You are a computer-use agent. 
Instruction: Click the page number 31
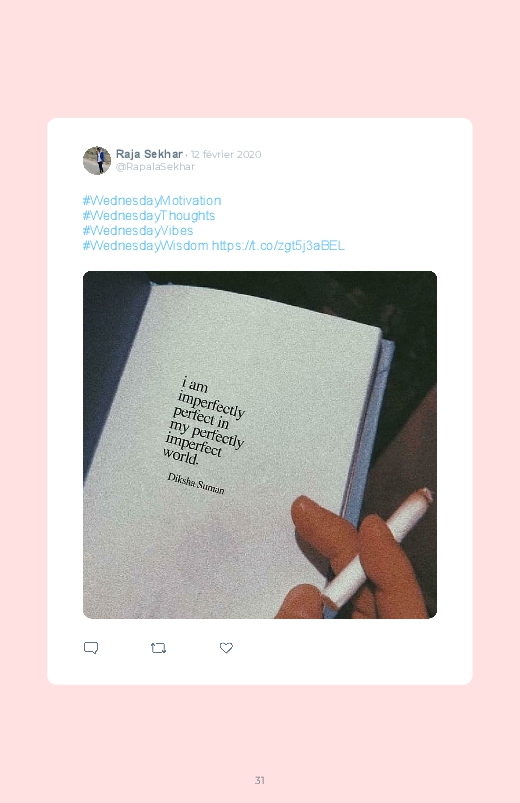pyautogui.click(x=260, y=780)
